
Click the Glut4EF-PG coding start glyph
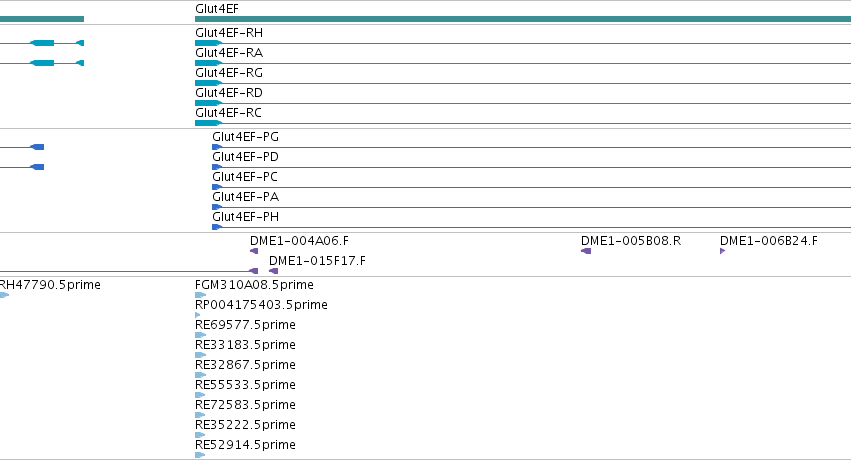point(217,147)
